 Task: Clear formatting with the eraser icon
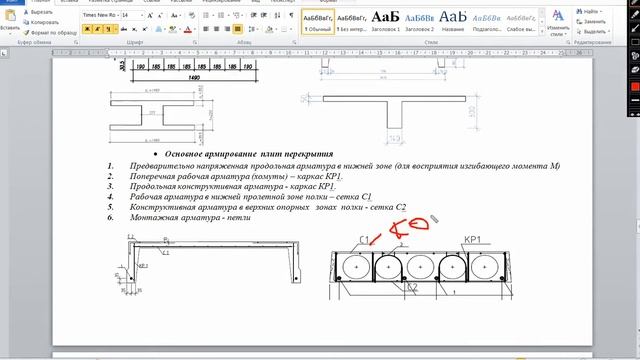[192, 16]
